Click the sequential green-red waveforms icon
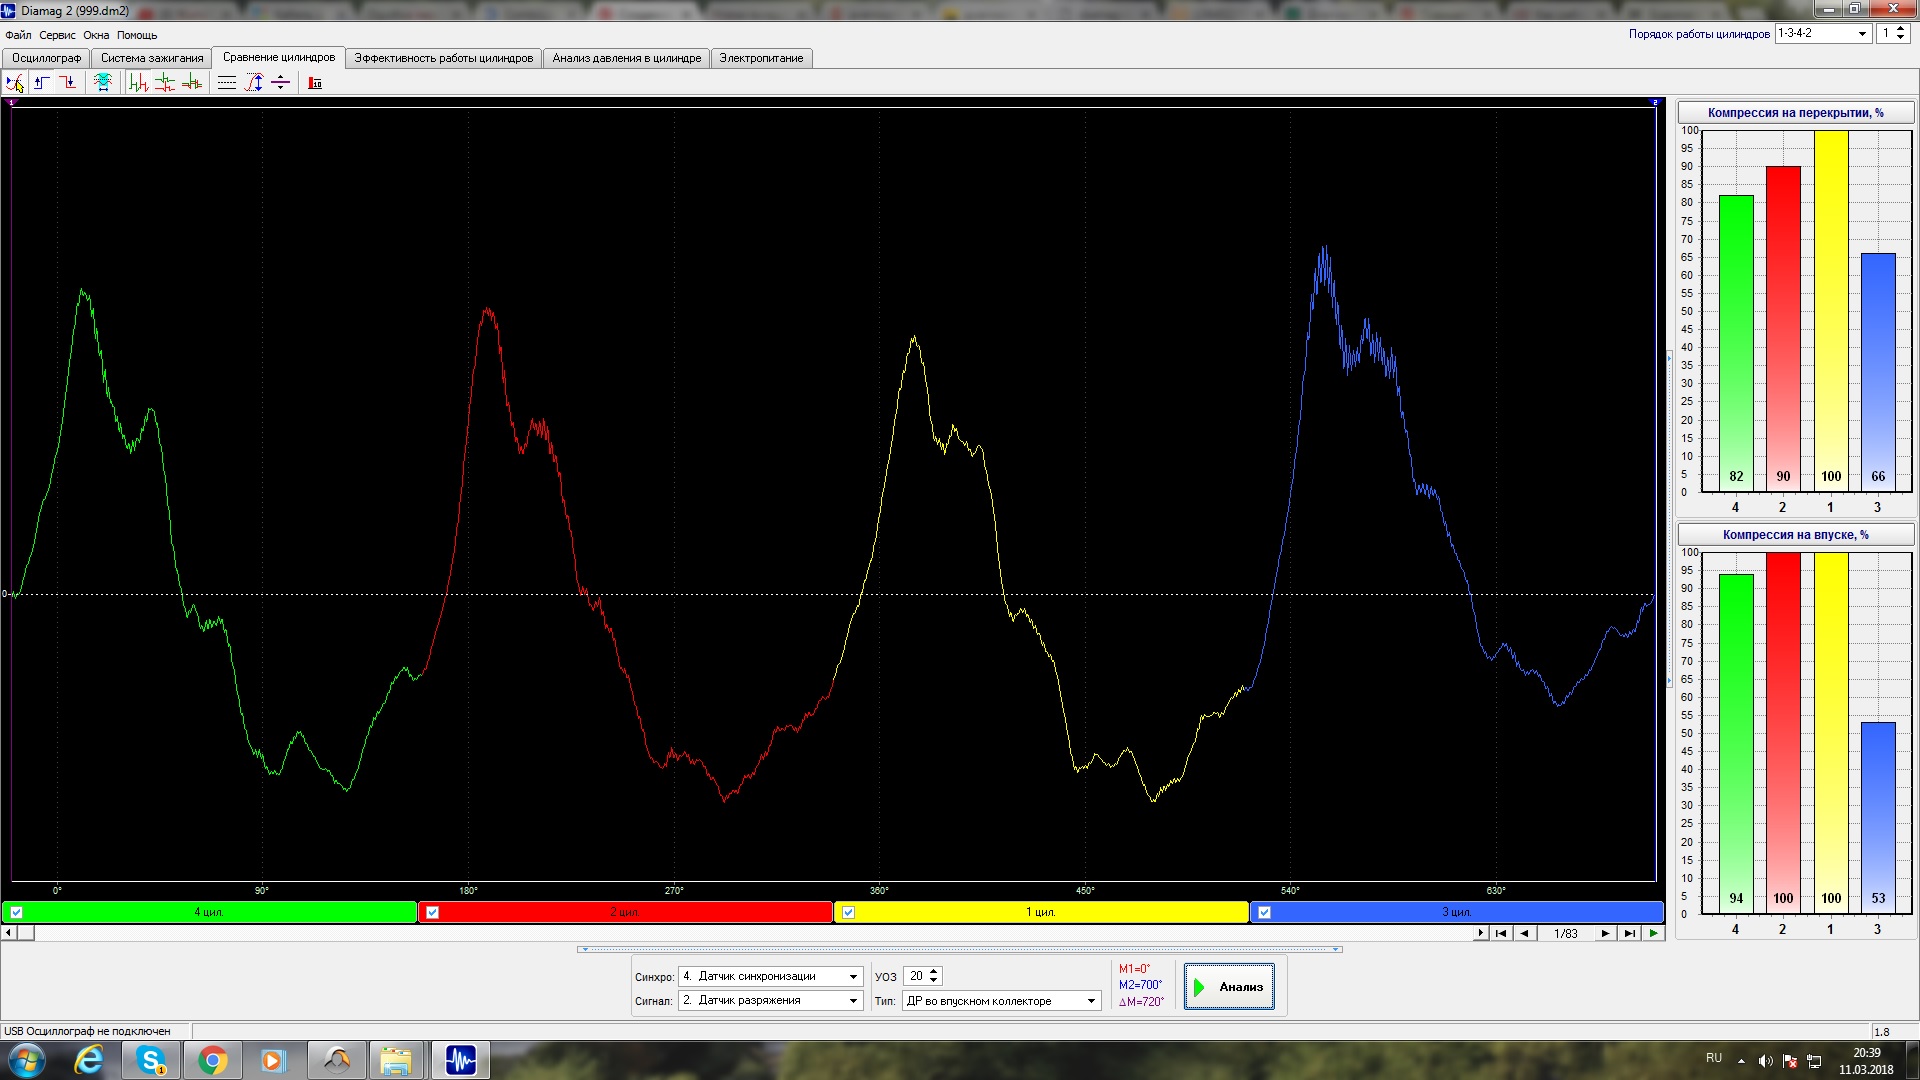 tap(139, 83)
